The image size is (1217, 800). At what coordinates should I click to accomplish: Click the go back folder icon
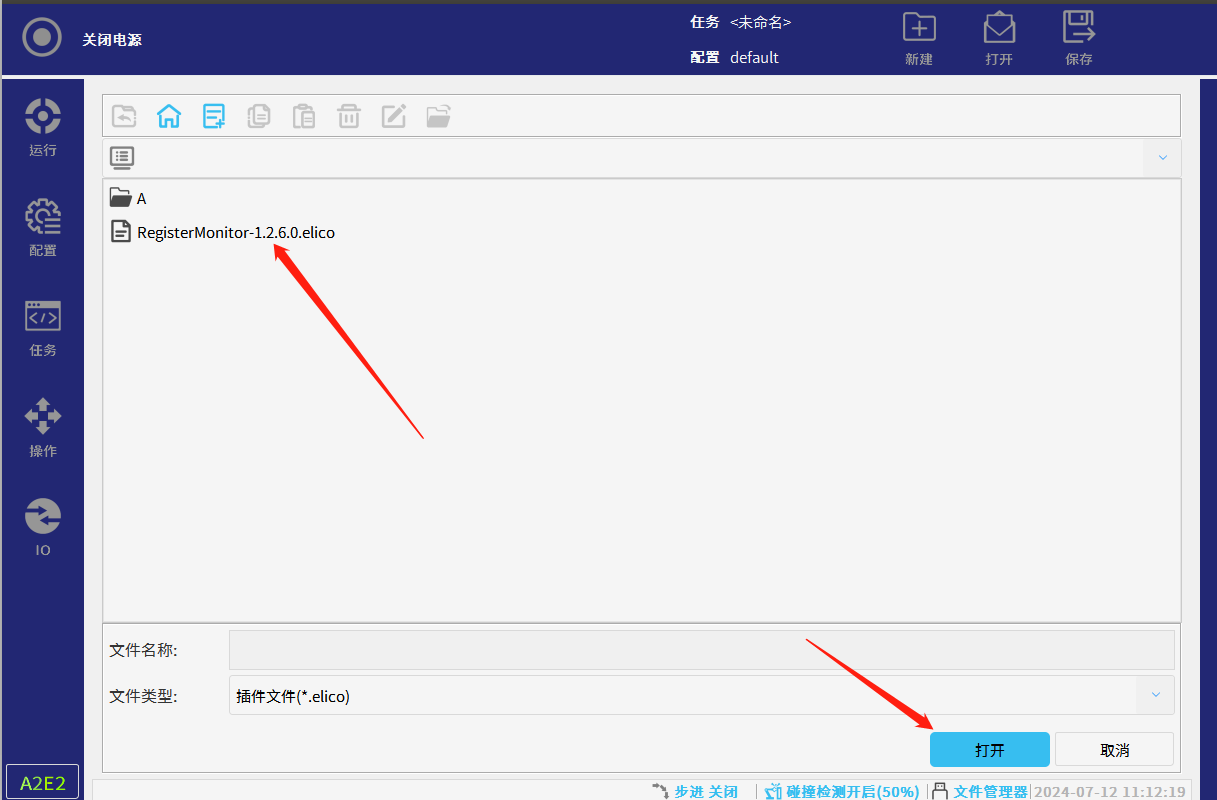124,116
